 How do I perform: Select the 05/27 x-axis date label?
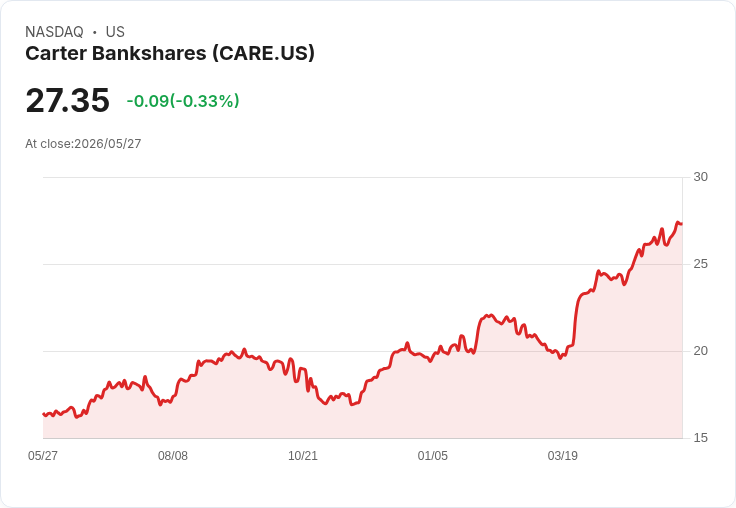click(43, 456)
